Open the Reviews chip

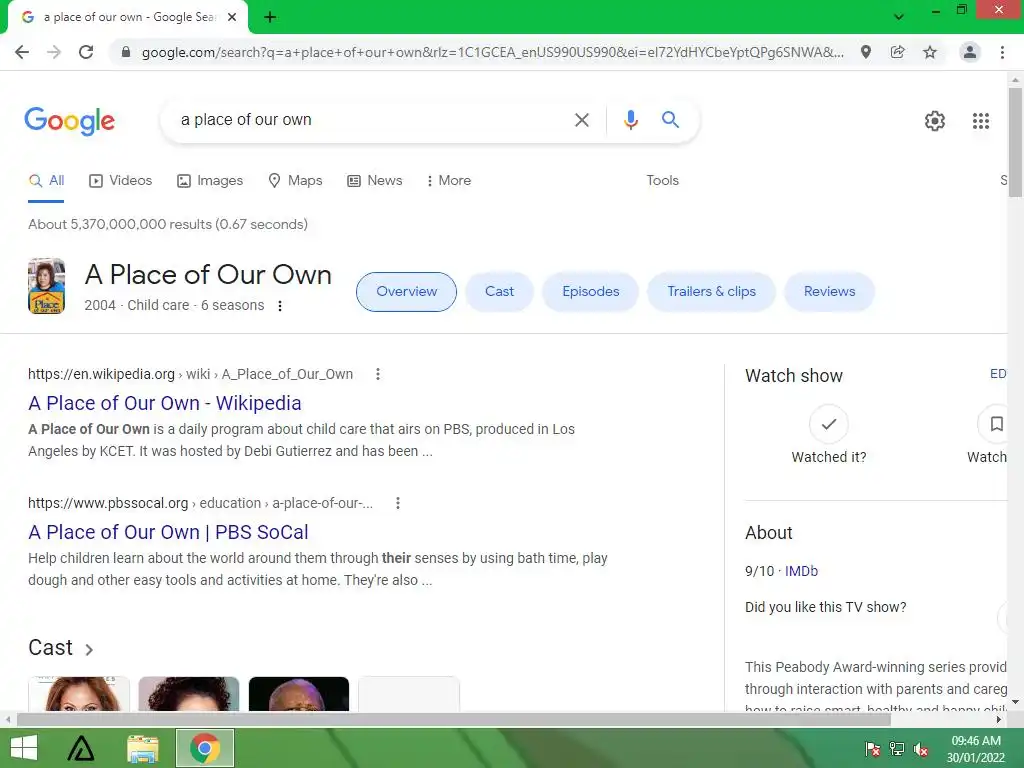(x=829, y=291)
